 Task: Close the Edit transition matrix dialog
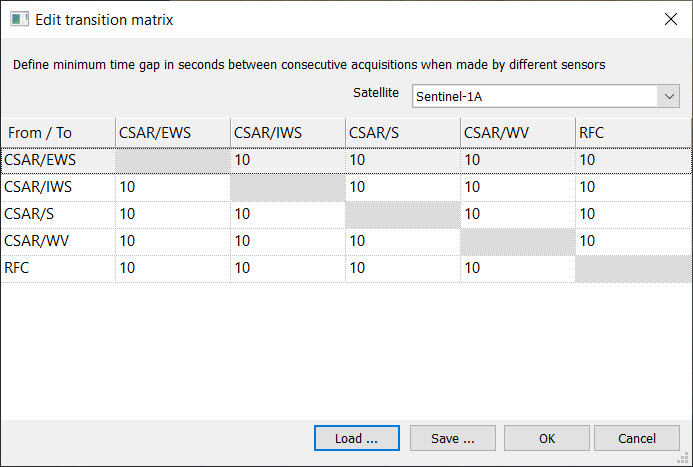tap(669, 19)
